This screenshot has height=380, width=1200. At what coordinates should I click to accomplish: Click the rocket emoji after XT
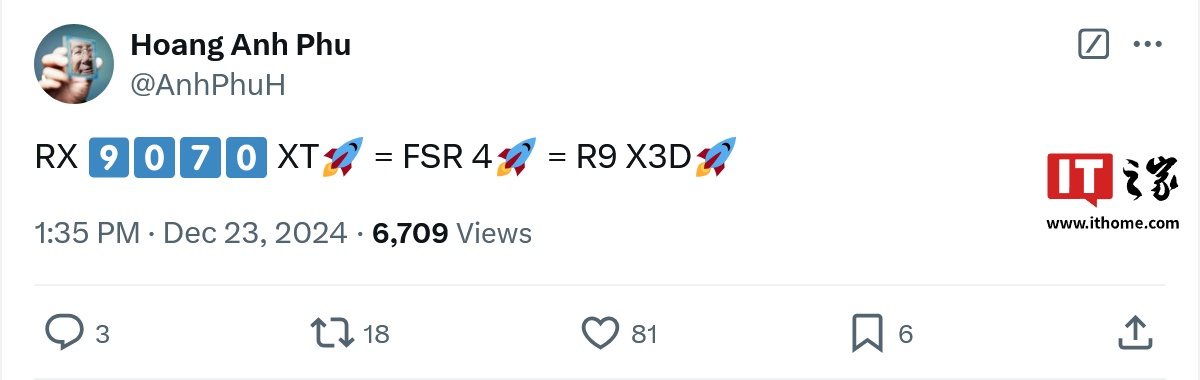341,157
